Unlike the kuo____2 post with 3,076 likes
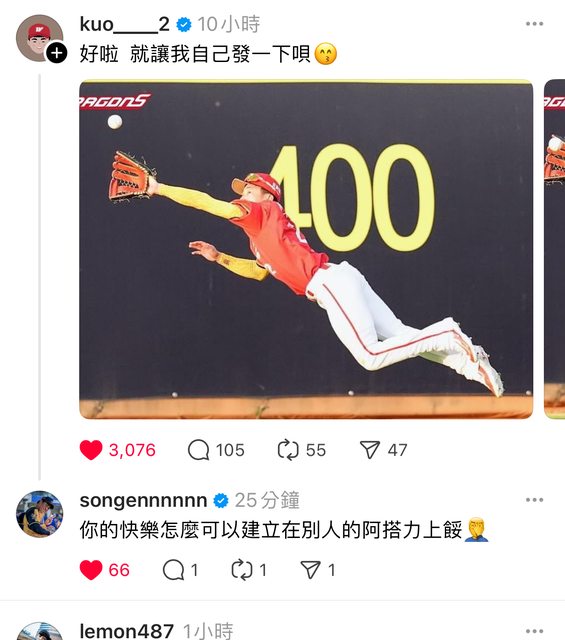Image resolution: width=565 pixels, height=640 pixels. coord(91,450)
